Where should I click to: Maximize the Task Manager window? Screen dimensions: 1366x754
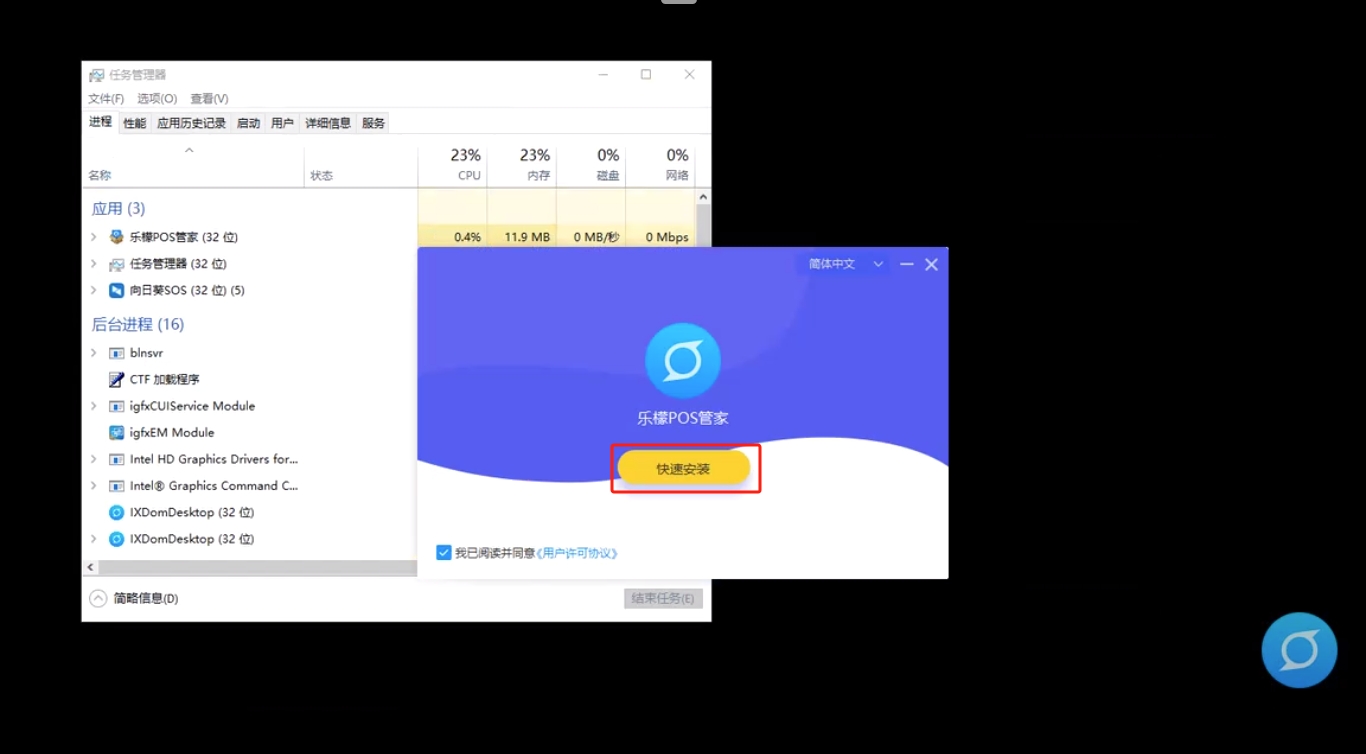pos(646,75)
